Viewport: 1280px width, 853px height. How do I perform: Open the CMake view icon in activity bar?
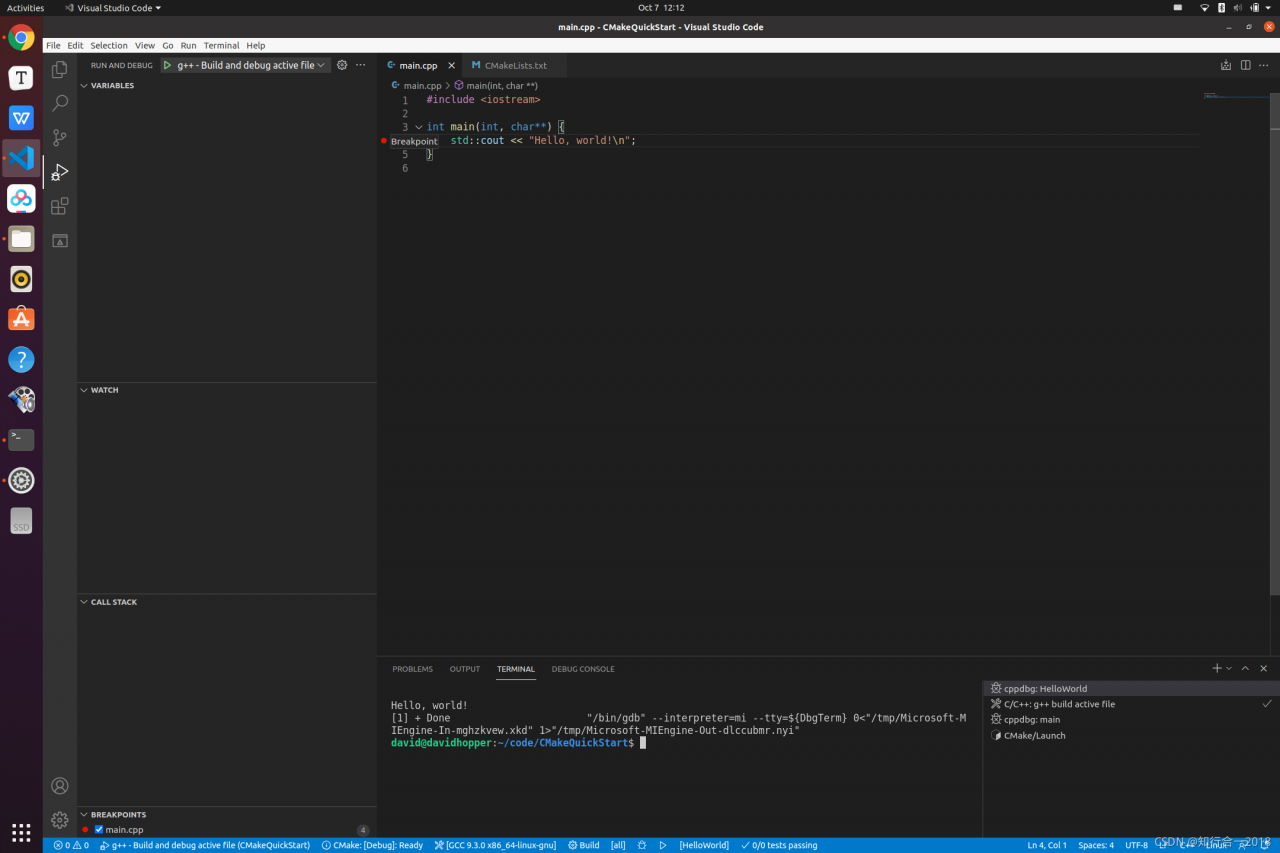coord(60,240)
